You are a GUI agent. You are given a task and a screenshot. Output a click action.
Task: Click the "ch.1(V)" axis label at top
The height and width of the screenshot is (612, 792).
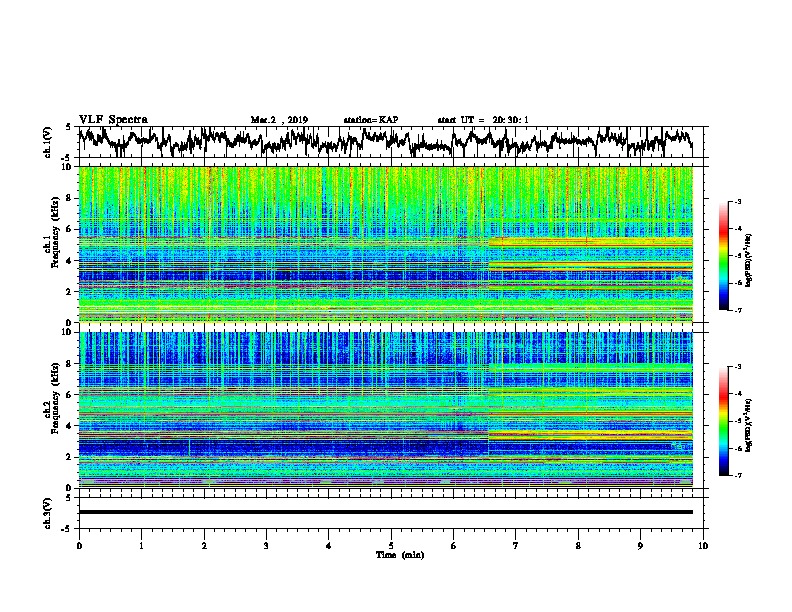point(48,142)
